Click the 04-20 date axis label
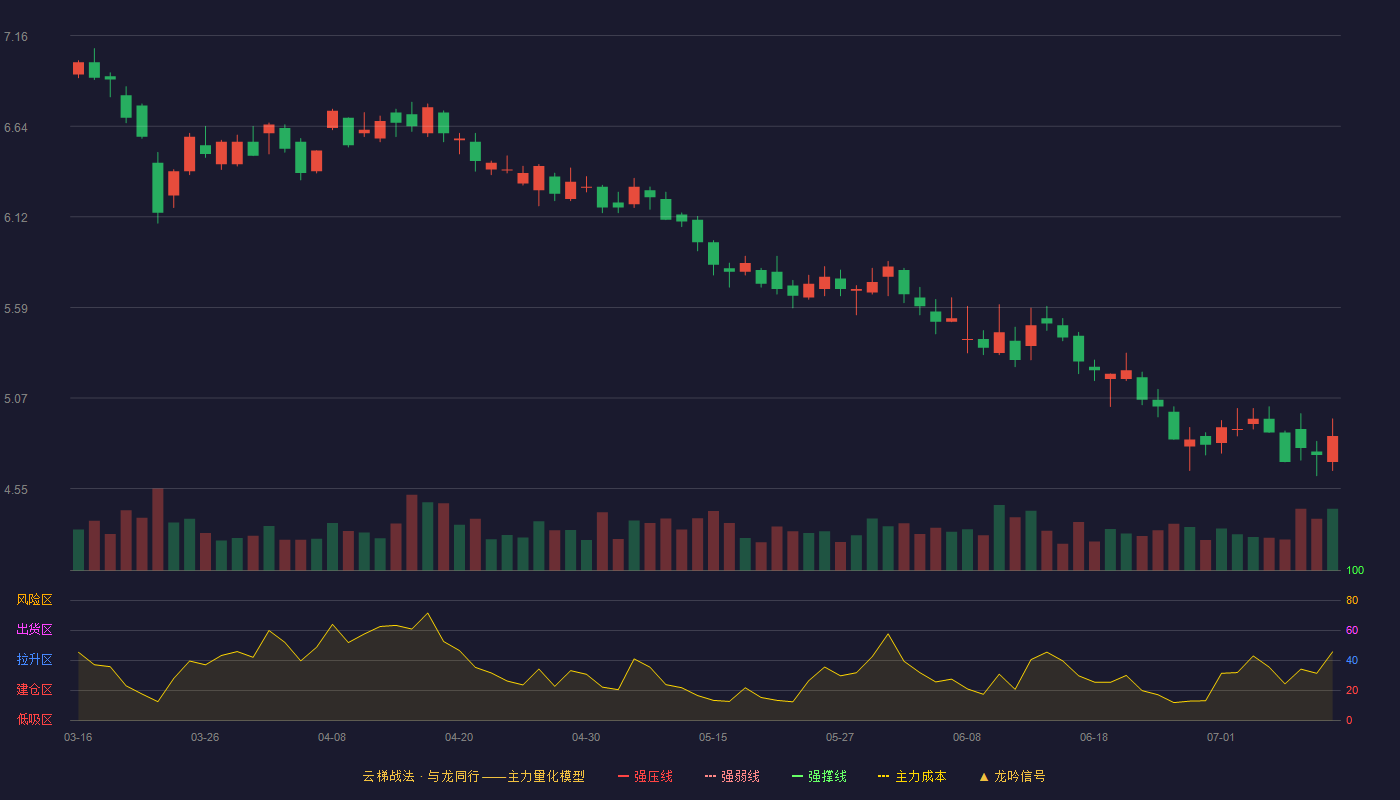 pyautogui.click(x=459, y=737)
